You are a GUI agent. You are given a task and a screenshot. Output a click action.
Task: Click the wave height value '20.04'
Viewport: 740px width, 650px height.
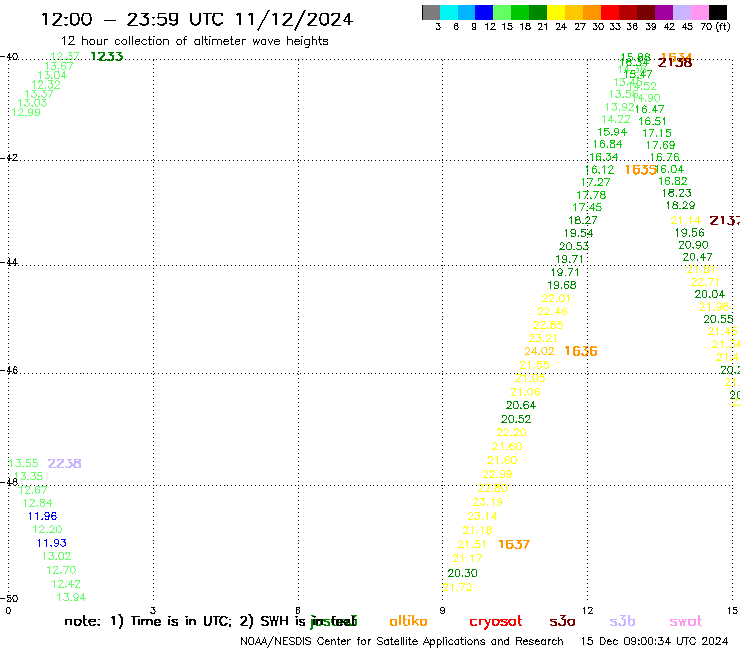click(x=710, y=295)
